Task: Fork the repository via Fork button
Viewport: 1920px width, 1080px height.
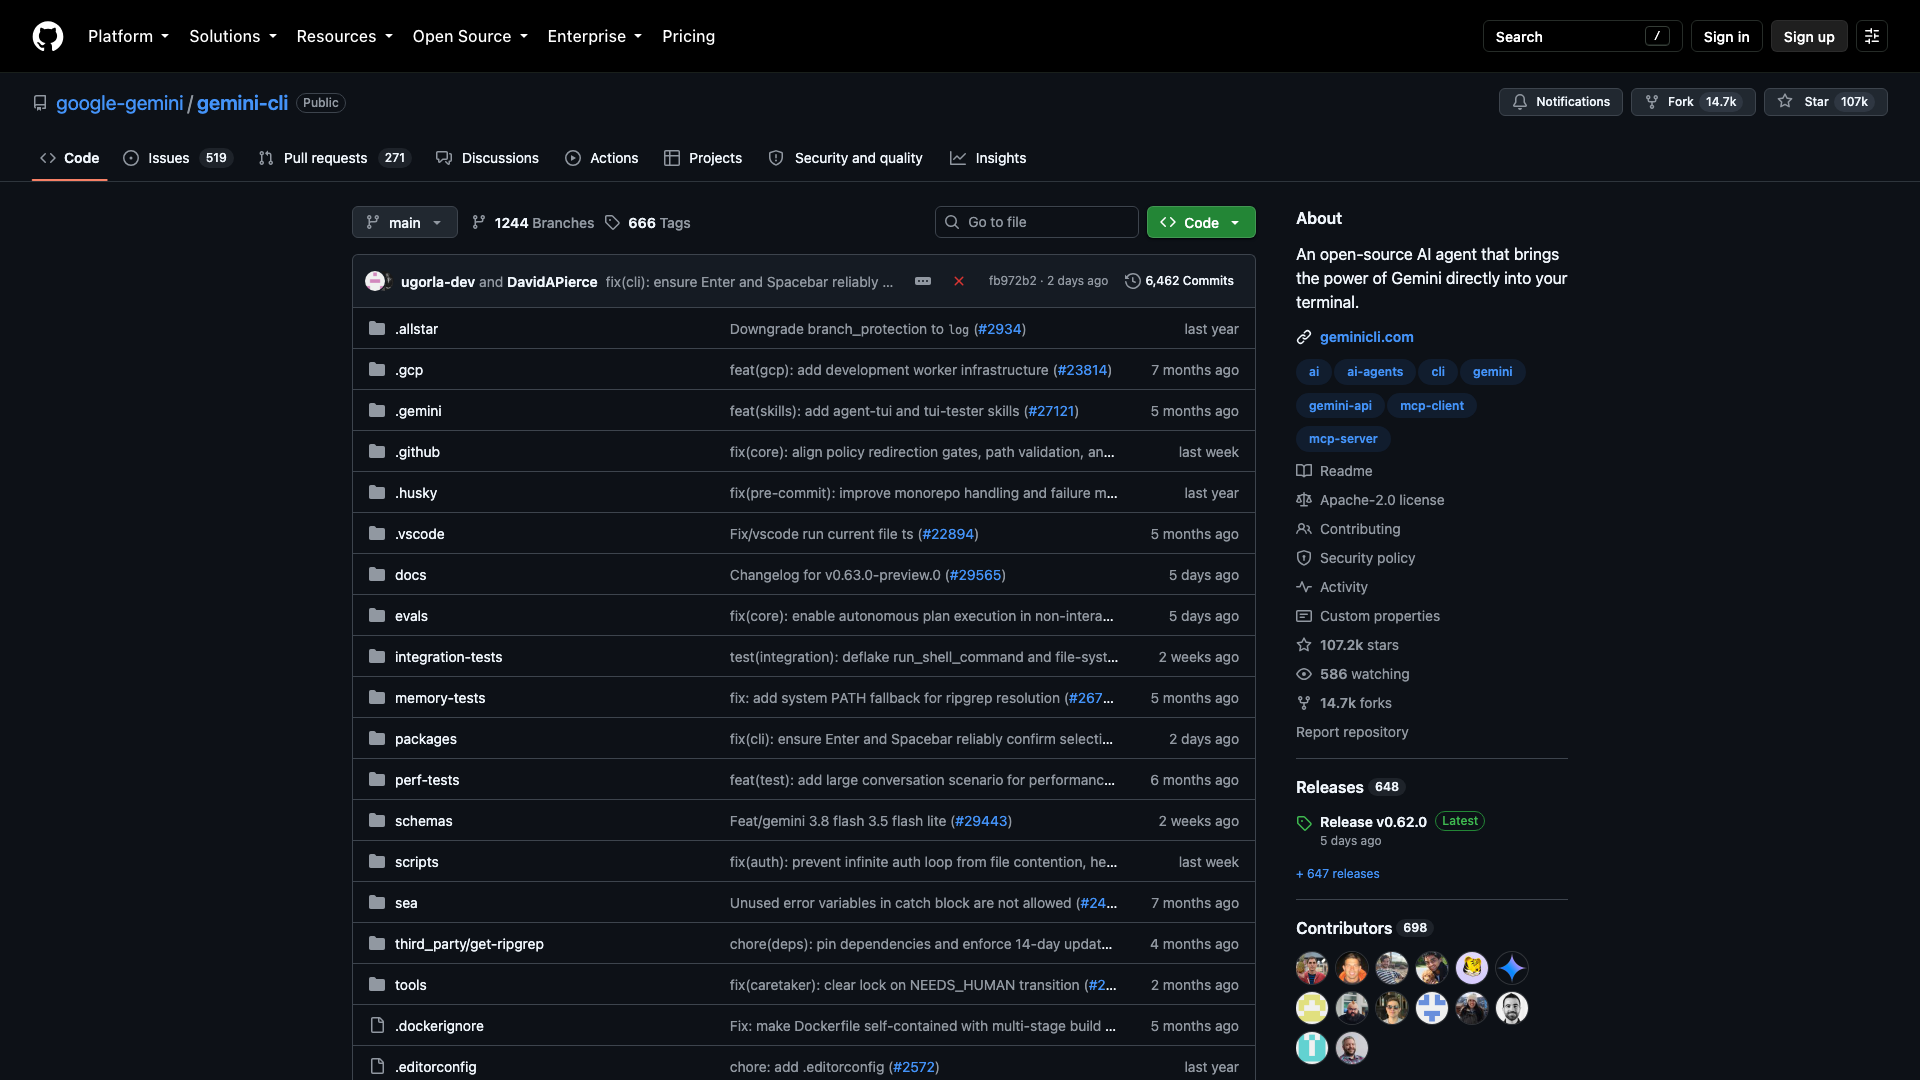Action: pos(1693,102)
